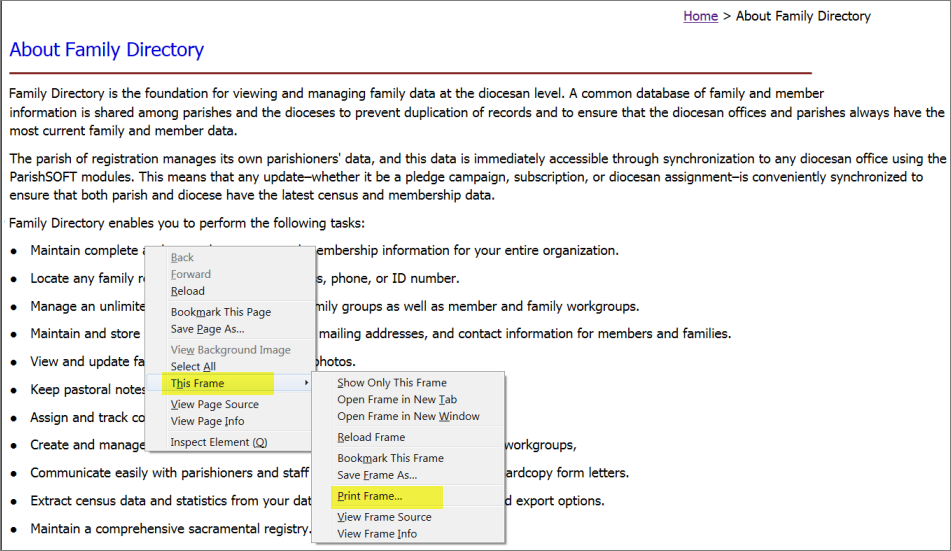Select Reload from the context menu
951x551 pixels.
coord(187,291)
